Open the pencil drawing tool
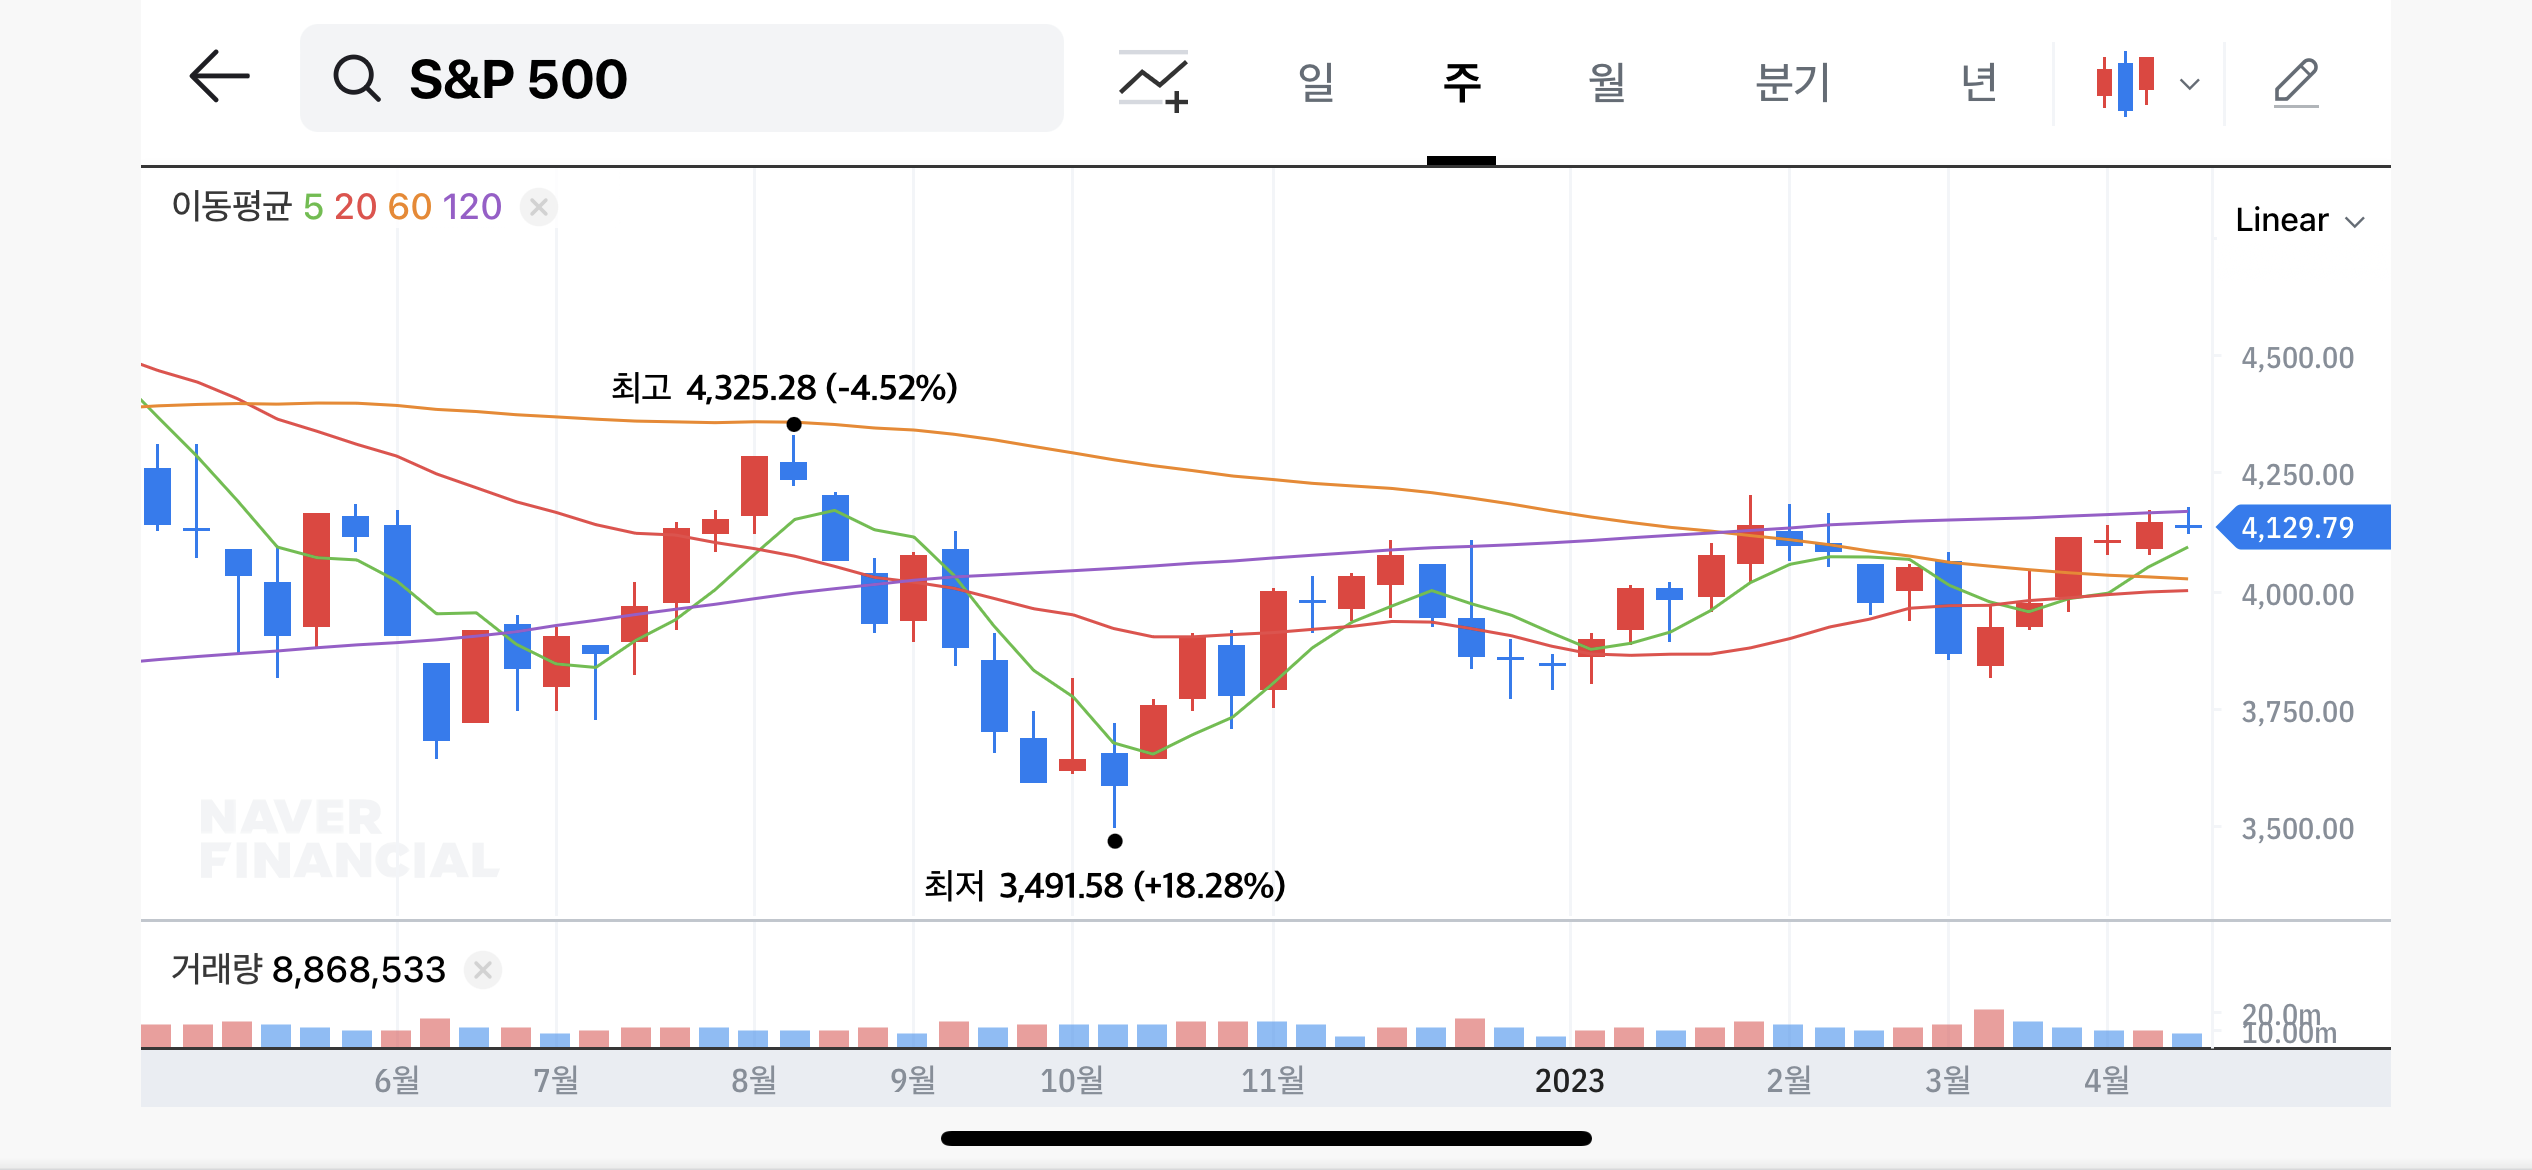This screenshot has width=2532, height=1170. click(x=2295, y=82)
